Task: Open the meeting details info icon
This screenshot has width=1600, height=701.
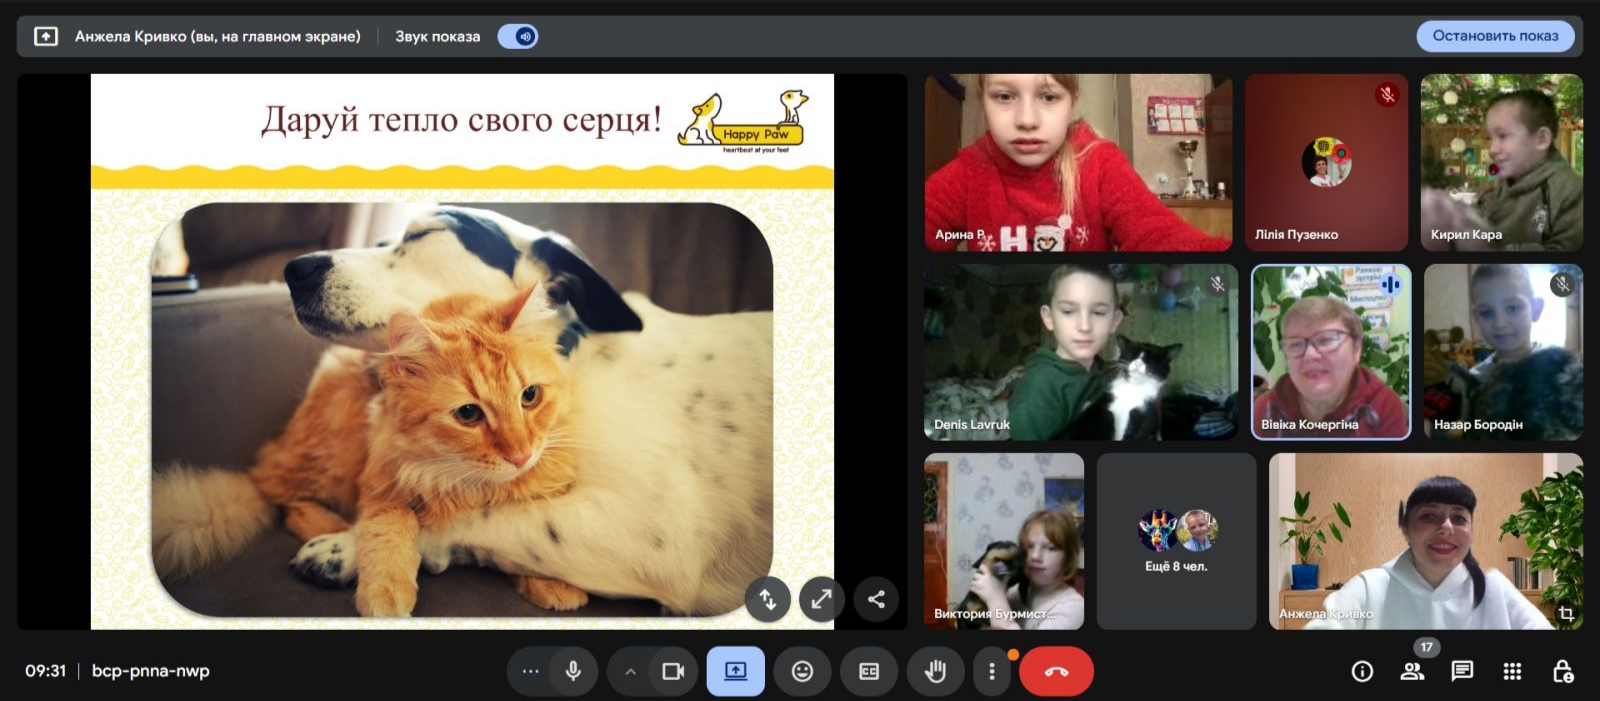Action: (1362, 671)
